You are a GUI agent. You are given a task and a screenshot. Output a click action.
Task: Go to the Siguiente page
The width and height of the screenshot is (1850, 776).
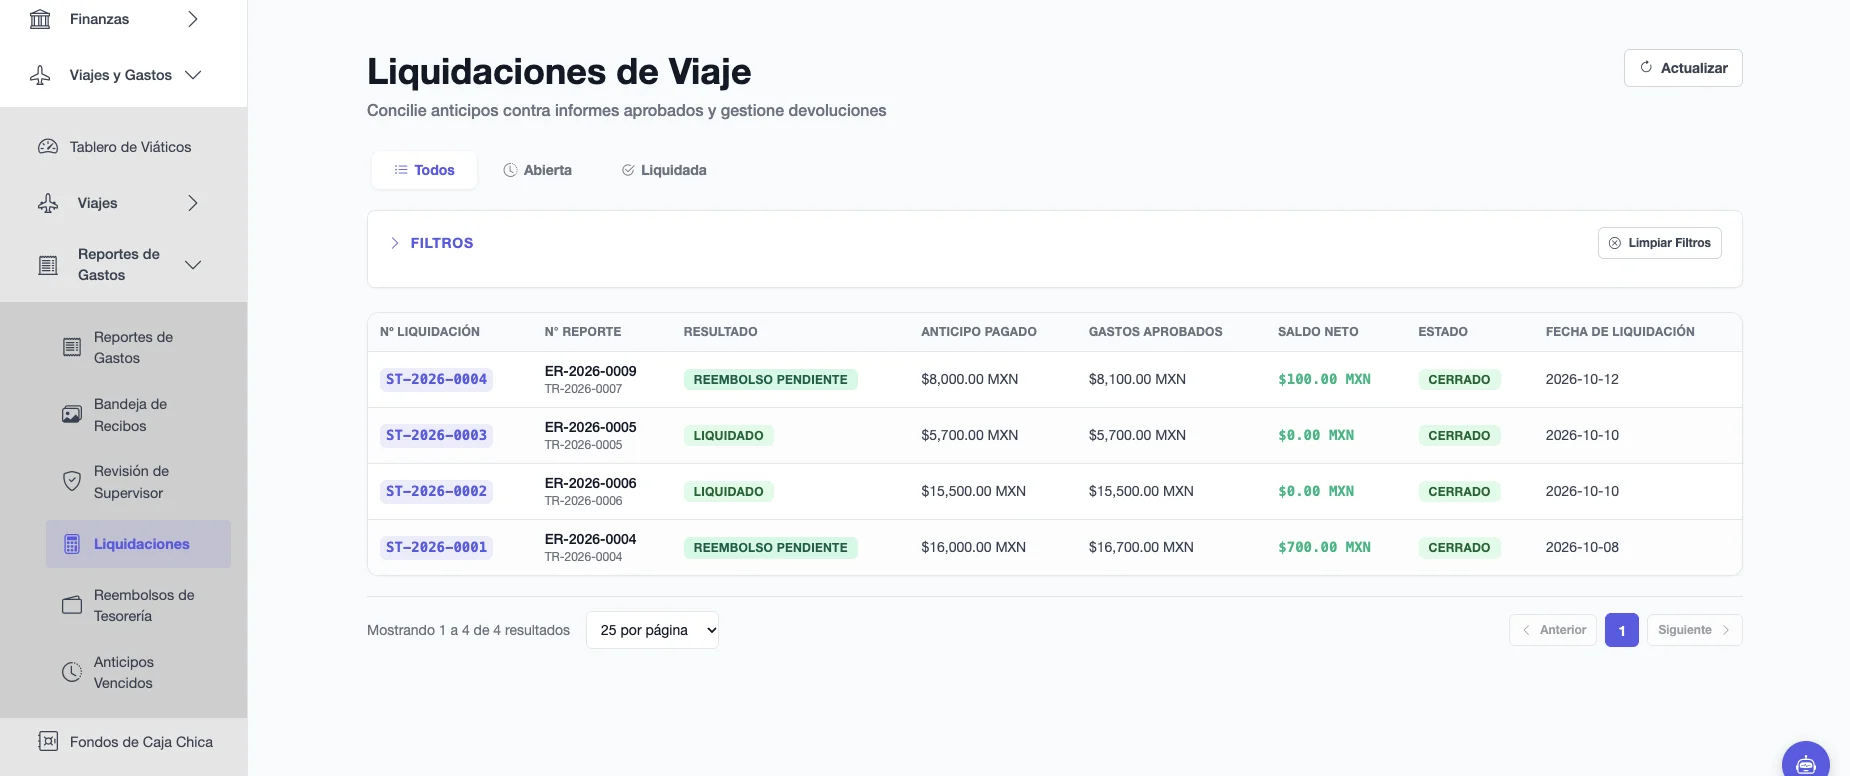pos(1695,630)
